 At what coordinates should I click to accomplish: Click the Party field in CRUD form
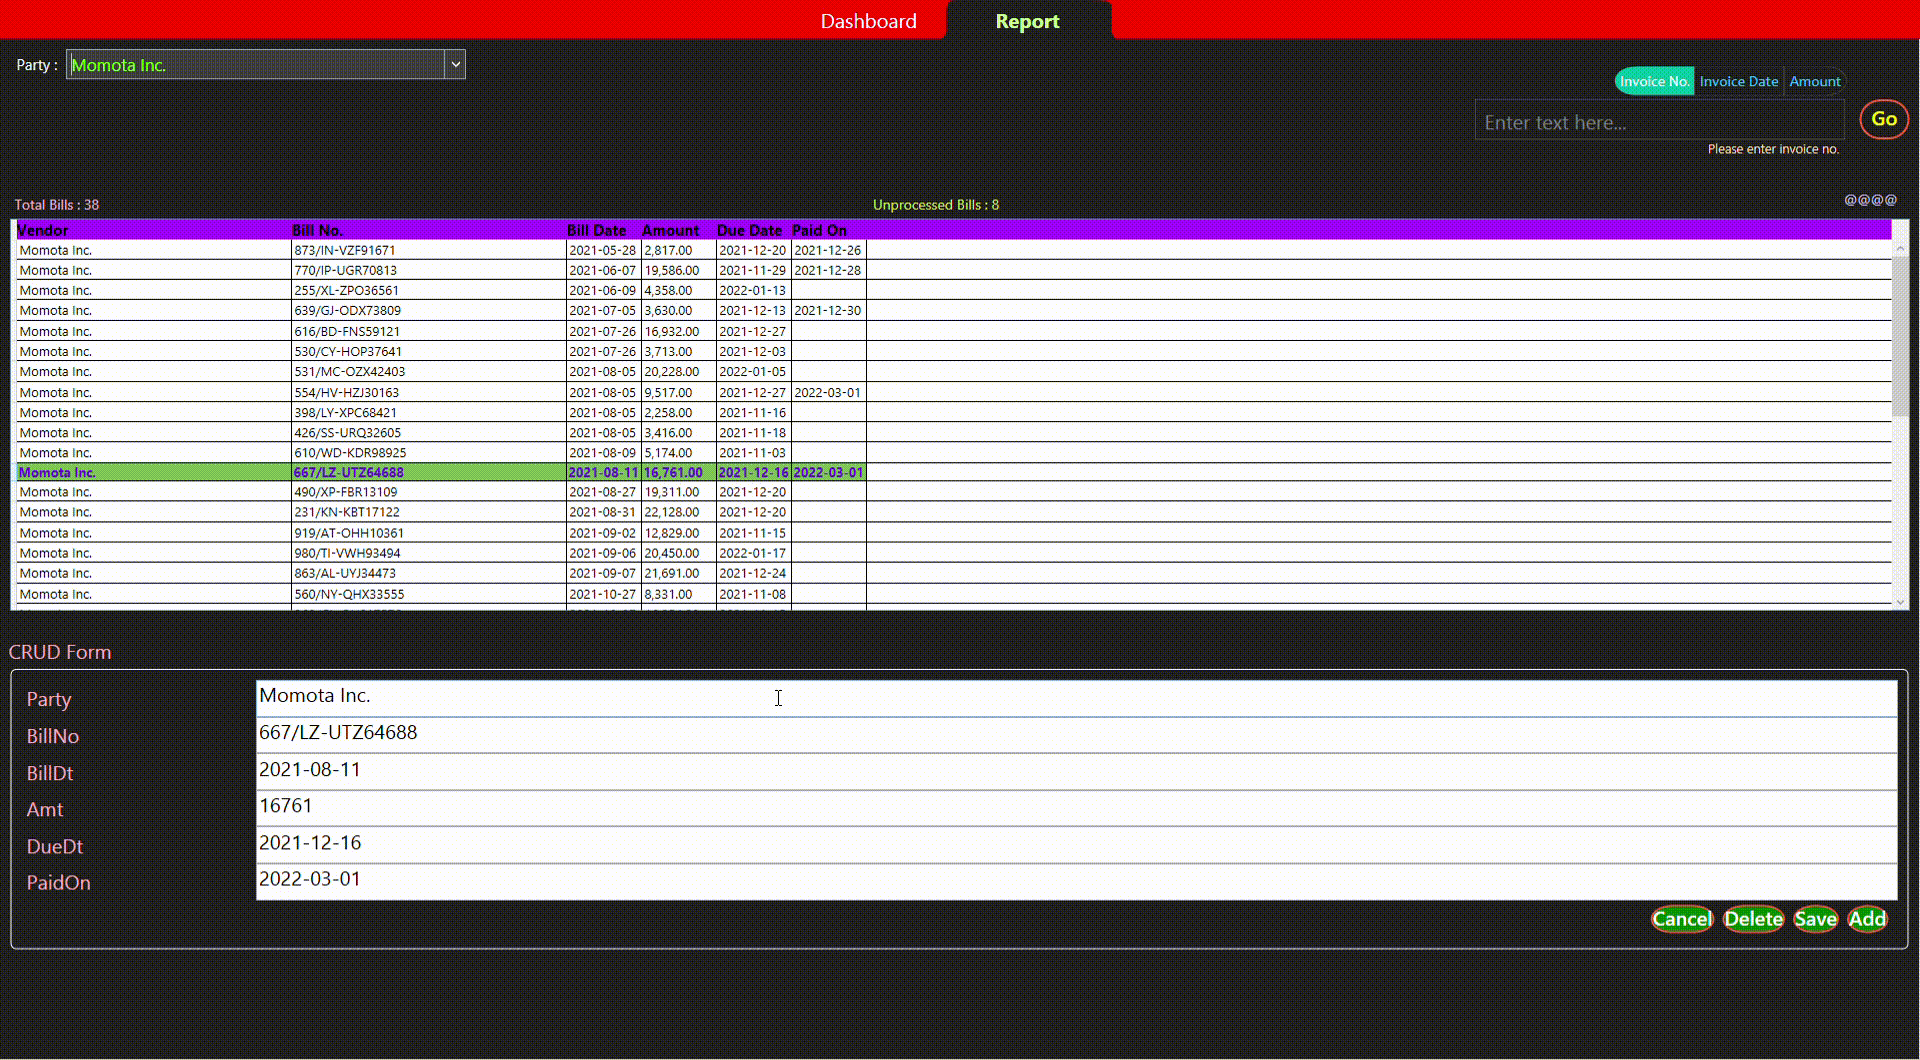coord(1076,697)
